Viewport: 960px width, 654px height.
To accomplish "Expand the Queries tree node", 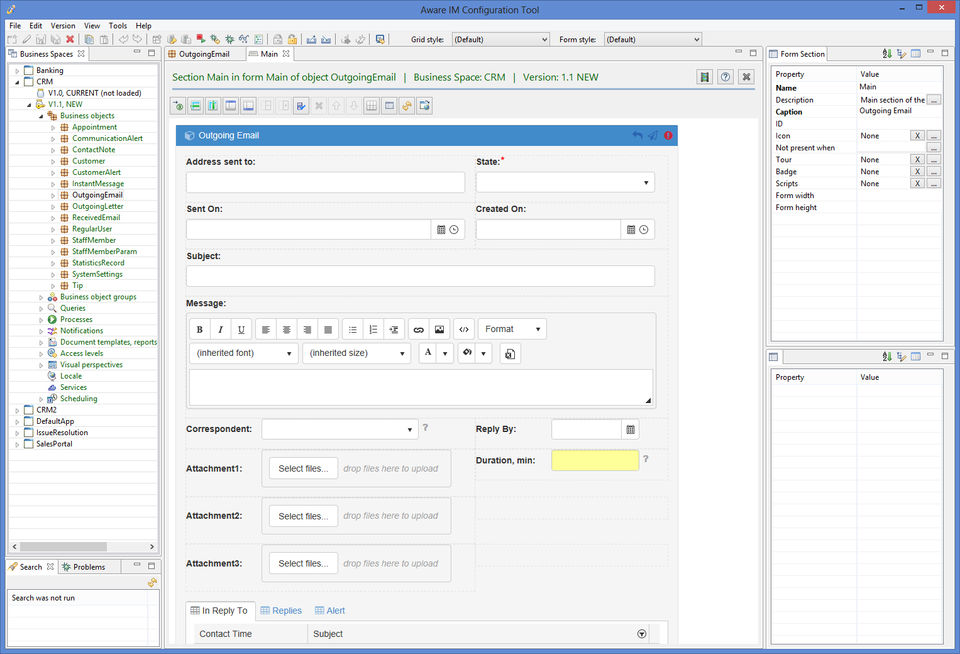I will point(41,308).
